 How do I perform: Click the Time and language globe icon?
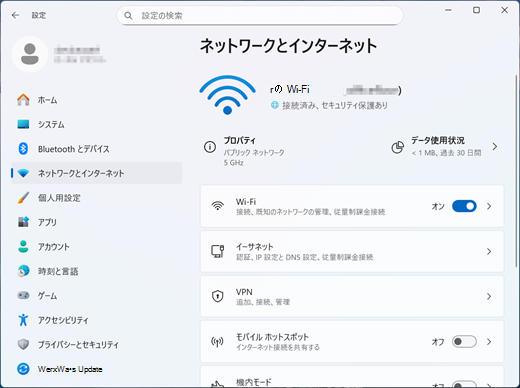(23, 271)
